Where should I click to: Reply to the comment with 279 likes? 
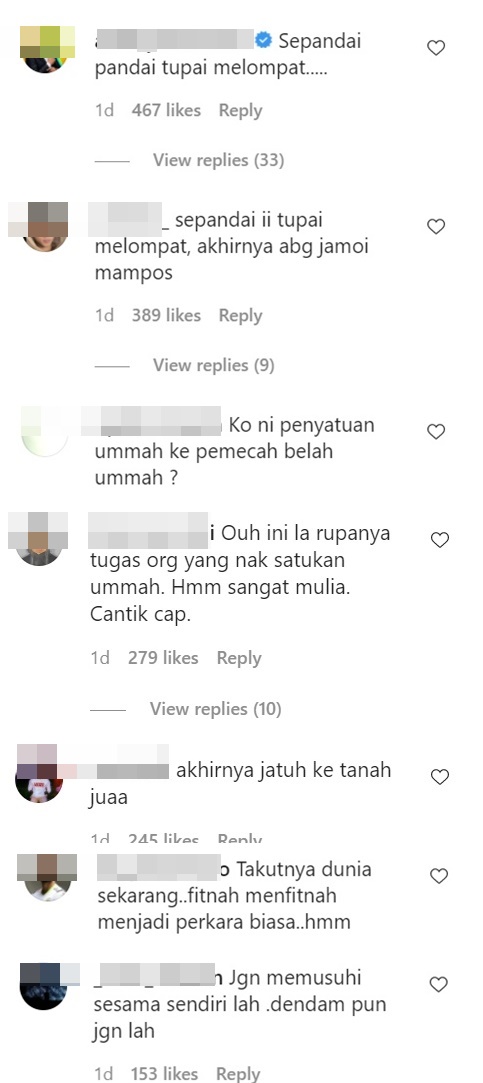pyautogui.click(x=239, y=658)
